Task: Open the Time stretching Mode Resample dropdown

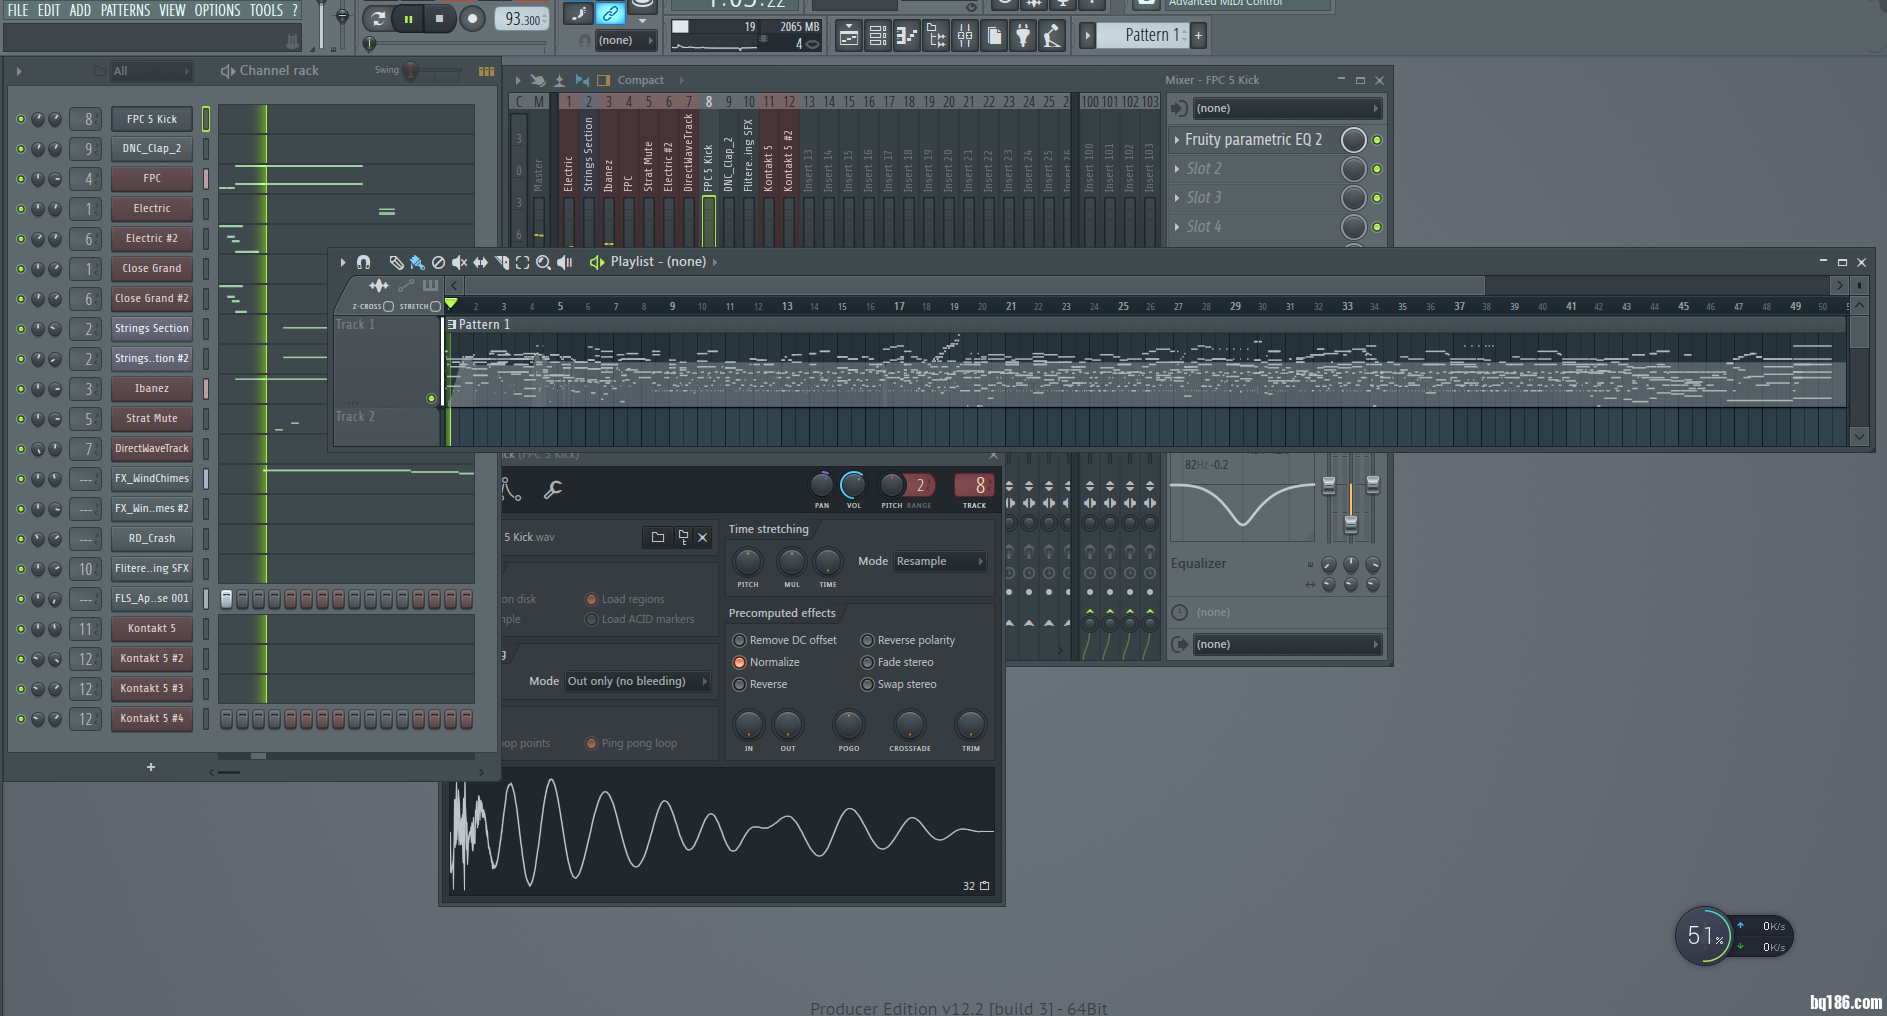Action: click(x=940, y=562)
